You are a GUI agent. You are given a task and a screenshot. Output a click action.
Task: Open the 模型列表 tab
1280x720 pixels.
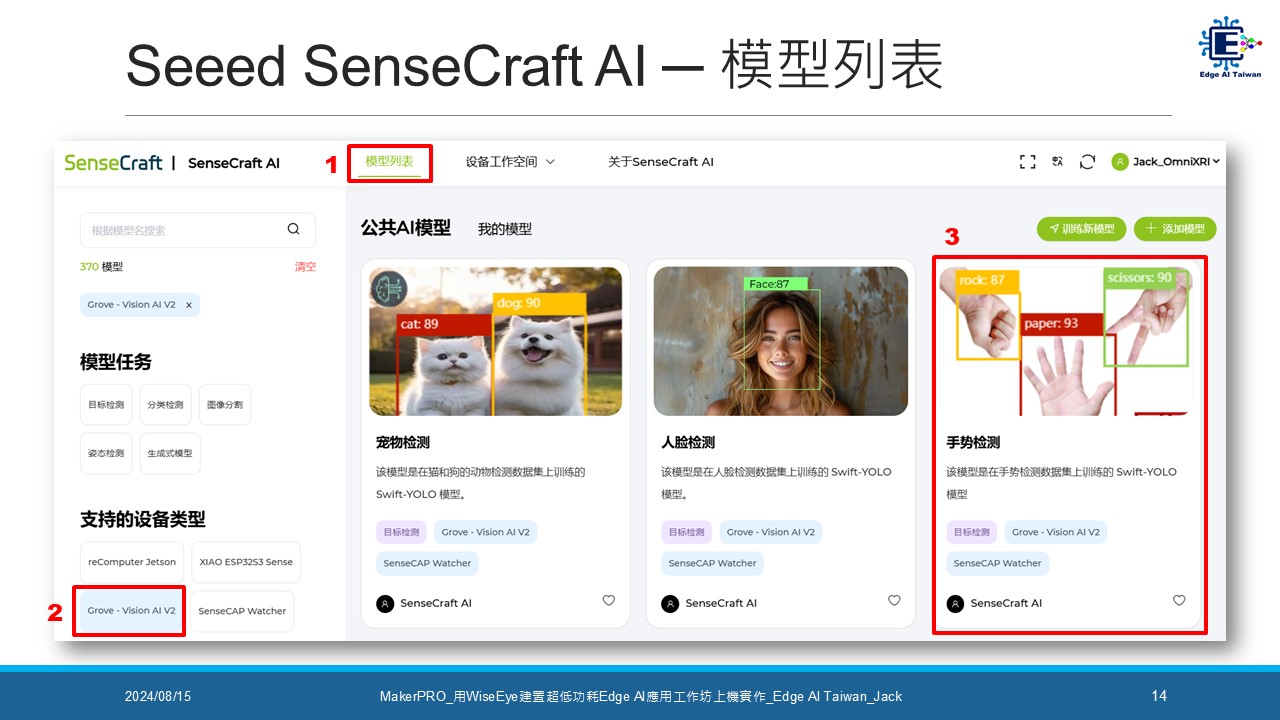coord(390,162)
